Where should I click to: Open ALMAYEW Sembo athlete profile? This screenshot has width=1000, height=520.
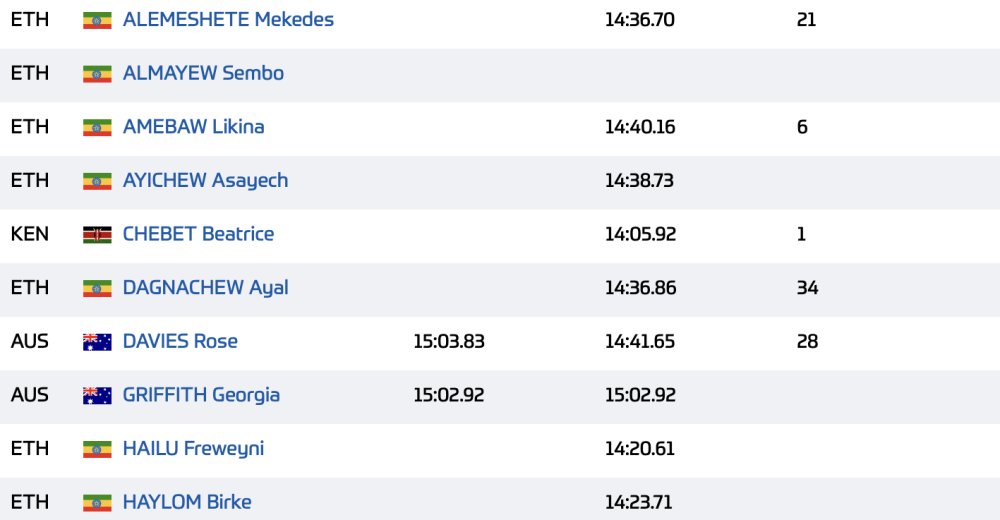point(203,73)
